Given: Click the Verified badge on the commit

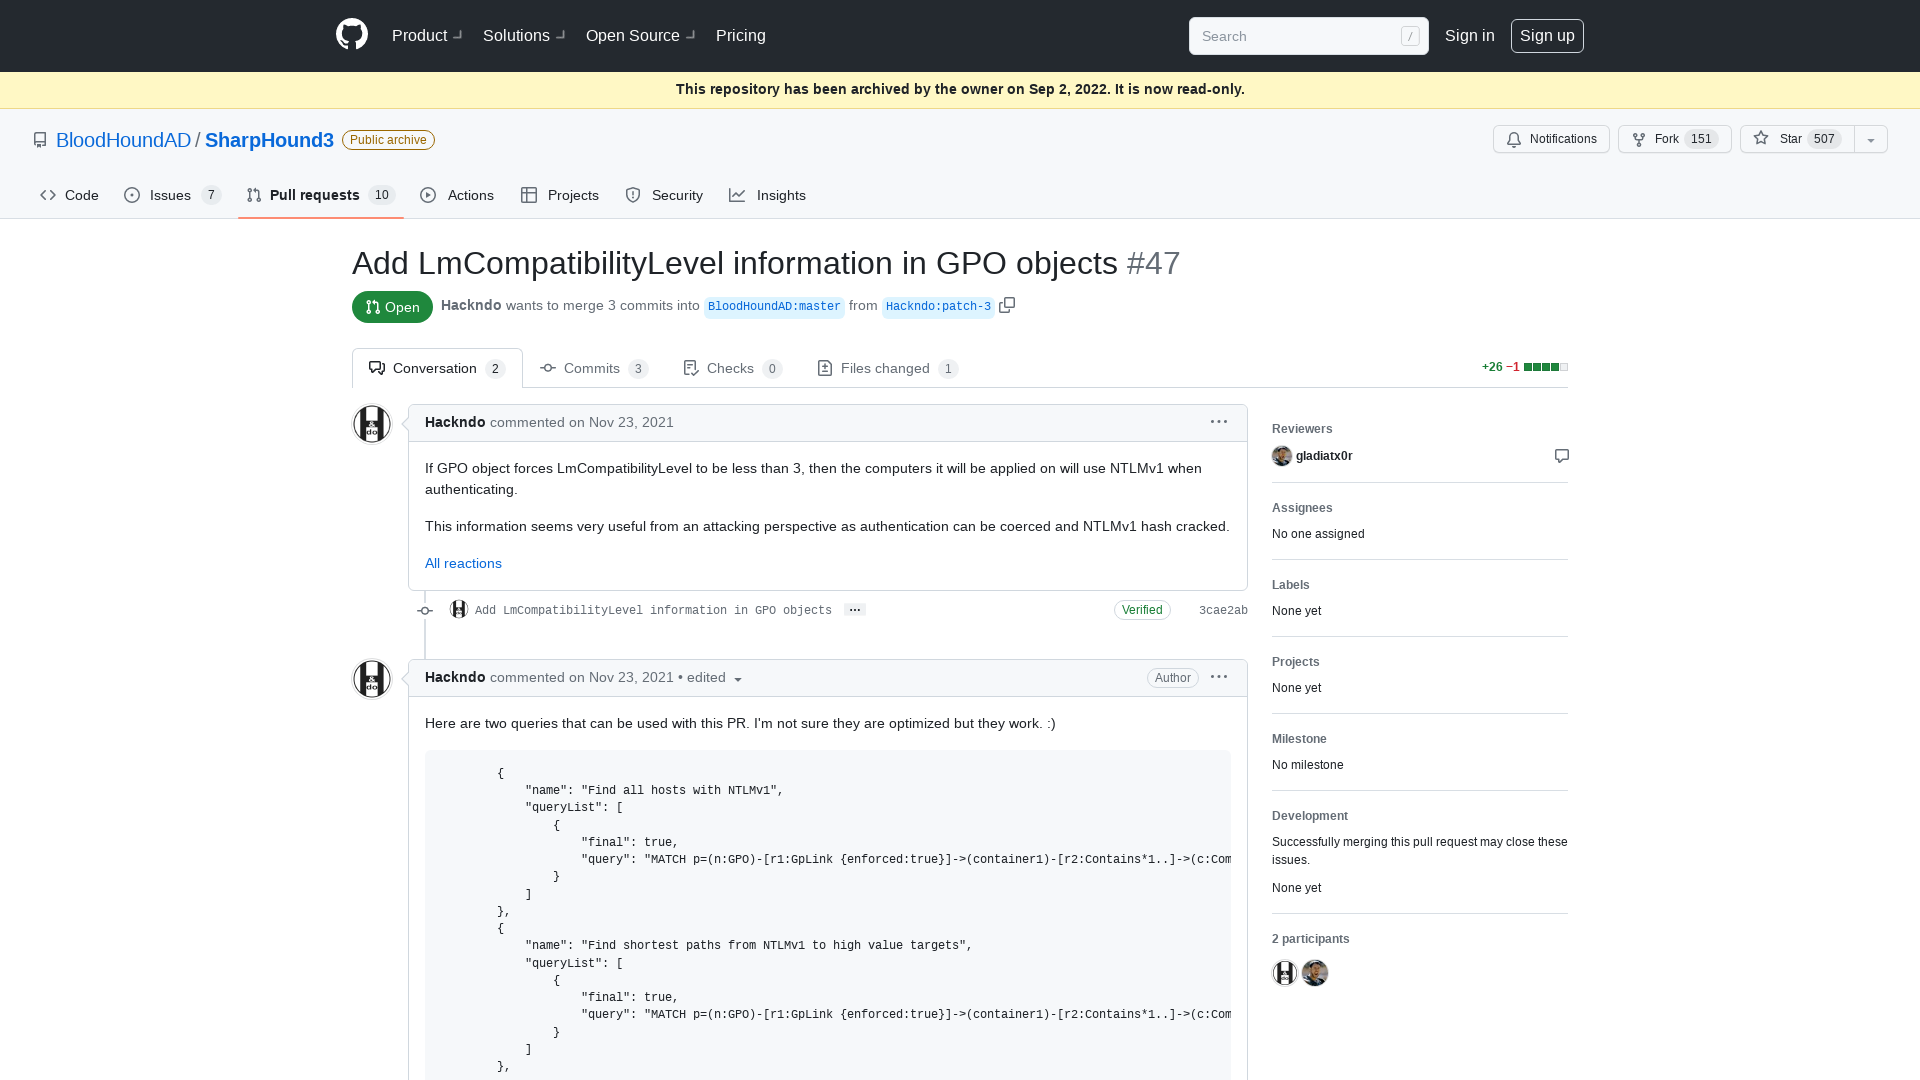Looking at the screenshot, I should pyautogui.click(x=1142, y=610).
